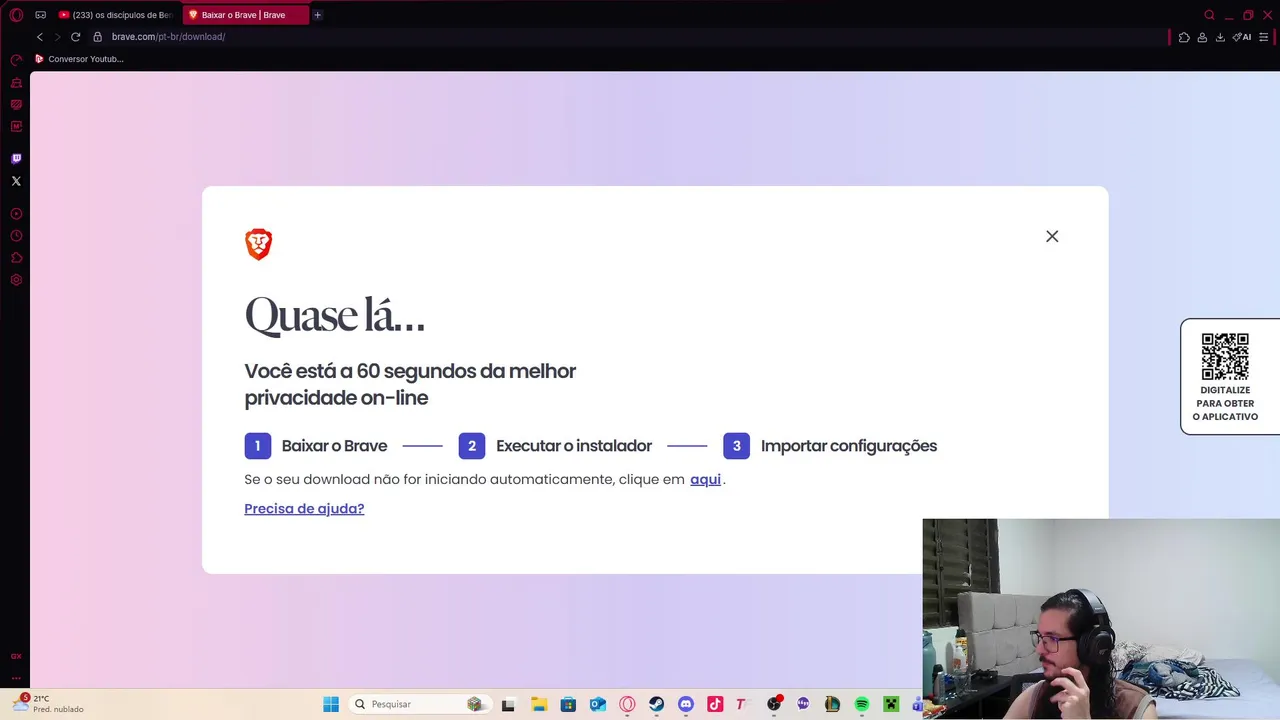
Task: Open a new tab with plus button
Action: coord(317,15)
